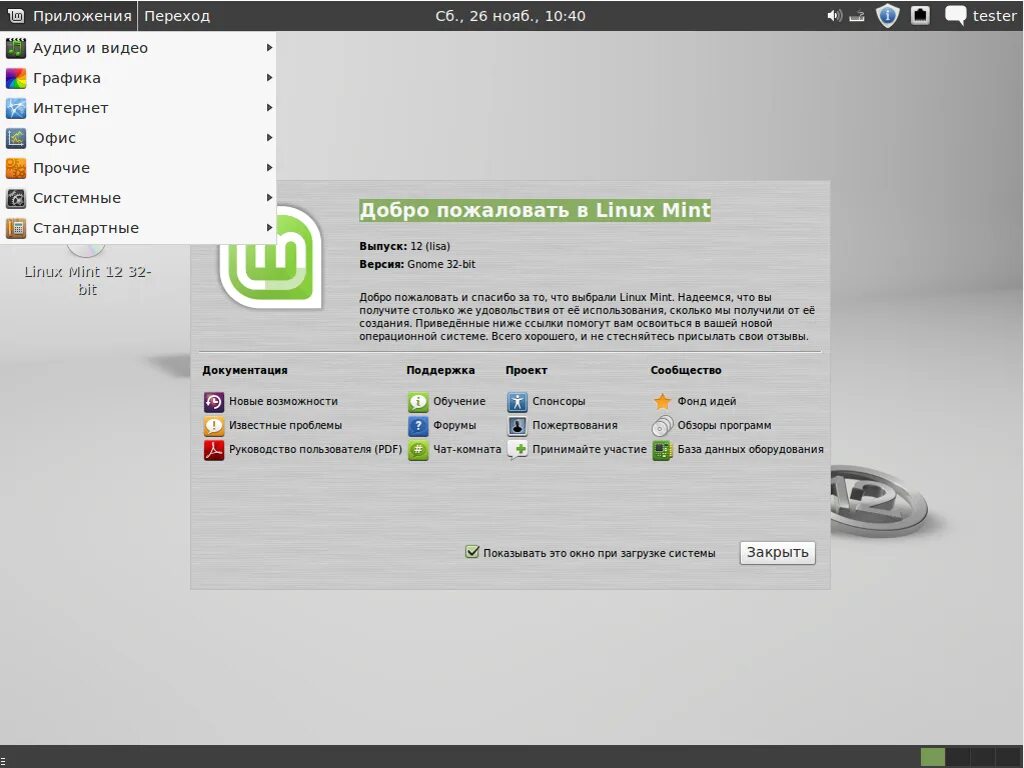Click the volume speaker tray icon
1024x768 pixels.
[835, 16]
